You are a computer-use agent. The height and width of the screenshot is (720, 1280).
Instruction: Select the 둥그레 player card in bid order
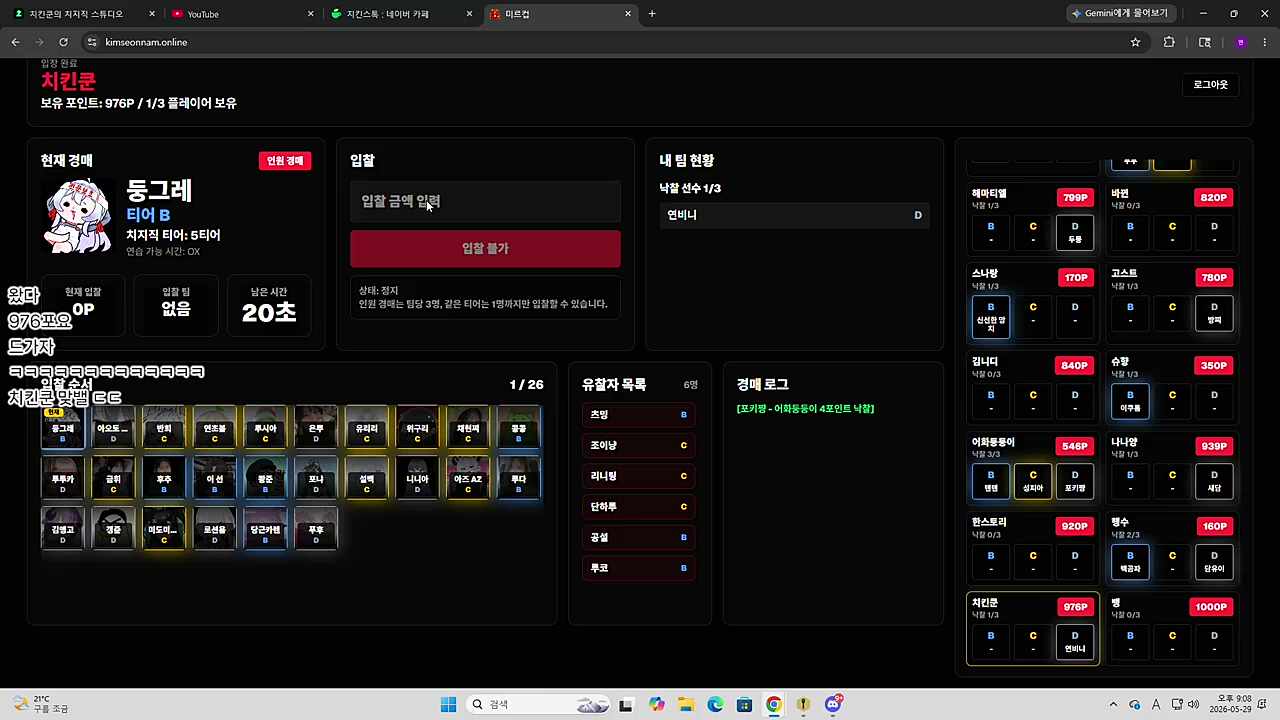(x=63, y=427)
